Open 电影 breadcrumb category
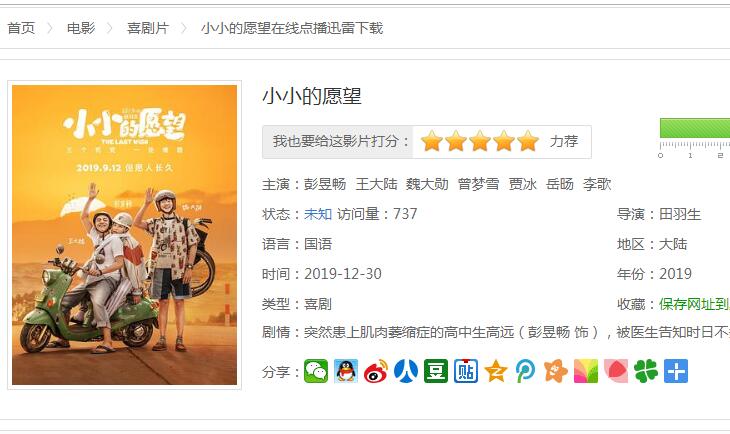Viewport: 730px width, 434px height. (81, 28)
